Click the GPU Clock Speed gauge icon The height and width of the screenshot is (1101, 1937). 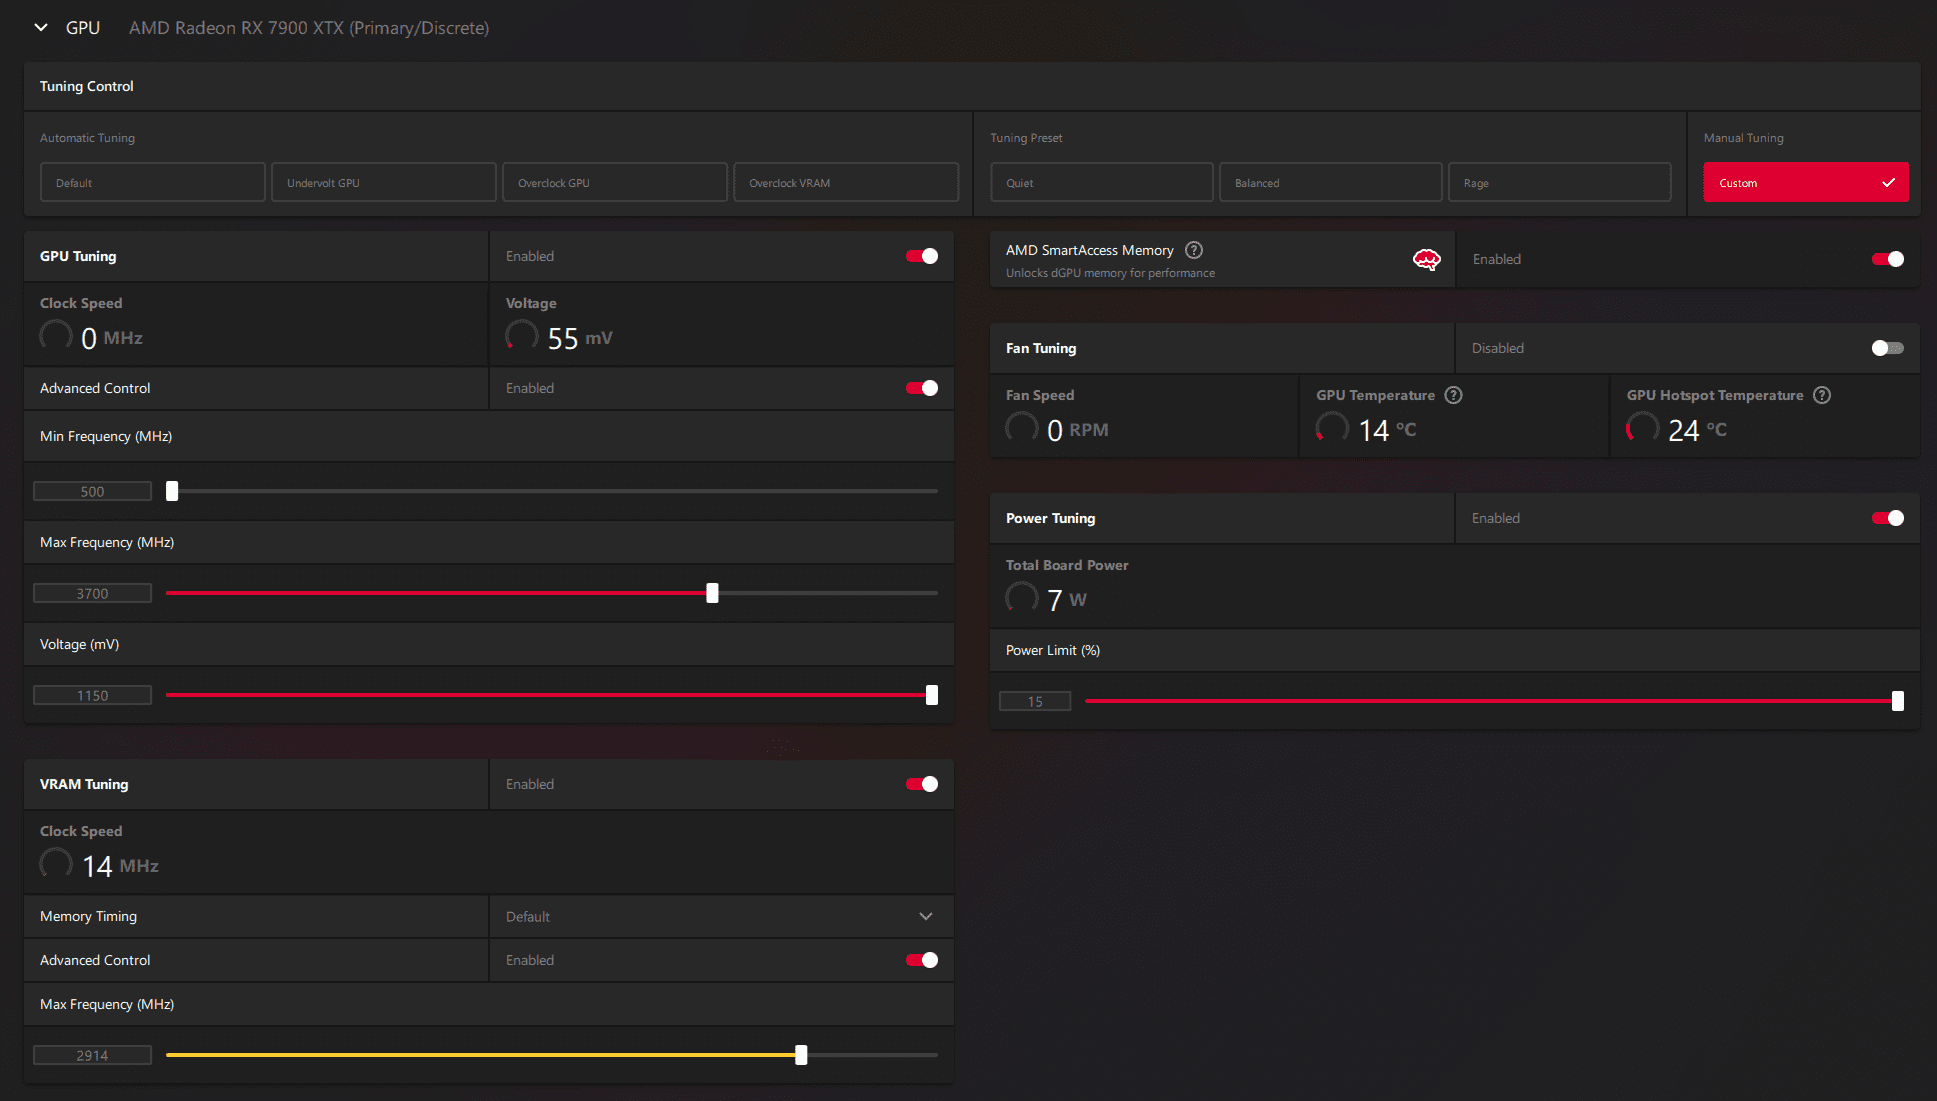pyautogui.click(x=56, y=336)
